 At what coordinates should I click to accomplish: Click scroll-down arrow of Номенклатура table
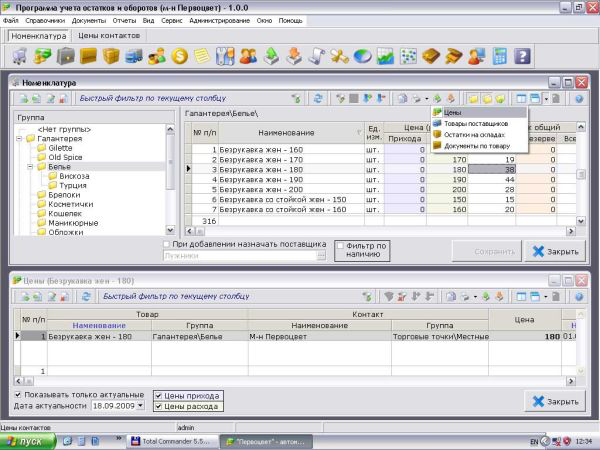581,221
